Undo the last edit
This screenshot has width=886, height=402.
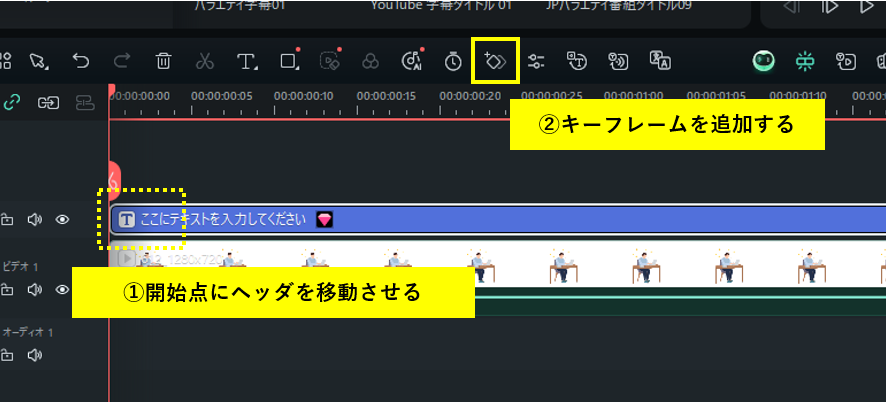click(x=81, y=60)
